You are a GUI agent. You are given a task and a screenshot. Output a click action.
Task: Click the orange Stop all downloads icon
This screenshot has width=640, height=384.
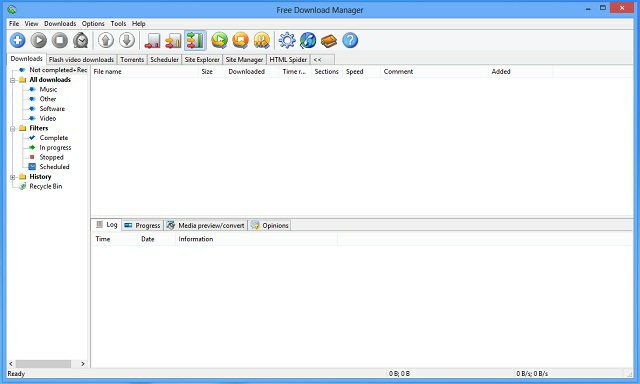pos(240,40)
